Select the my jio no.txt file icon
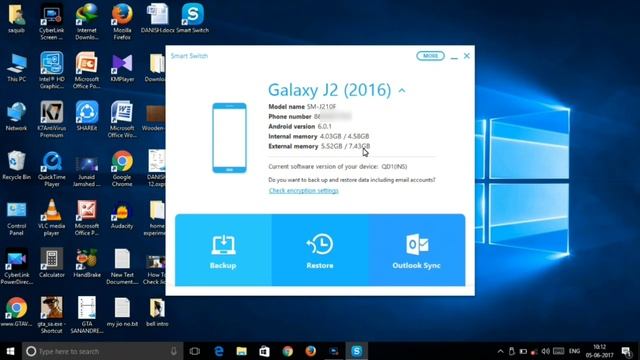 click(x=122, y=312)
